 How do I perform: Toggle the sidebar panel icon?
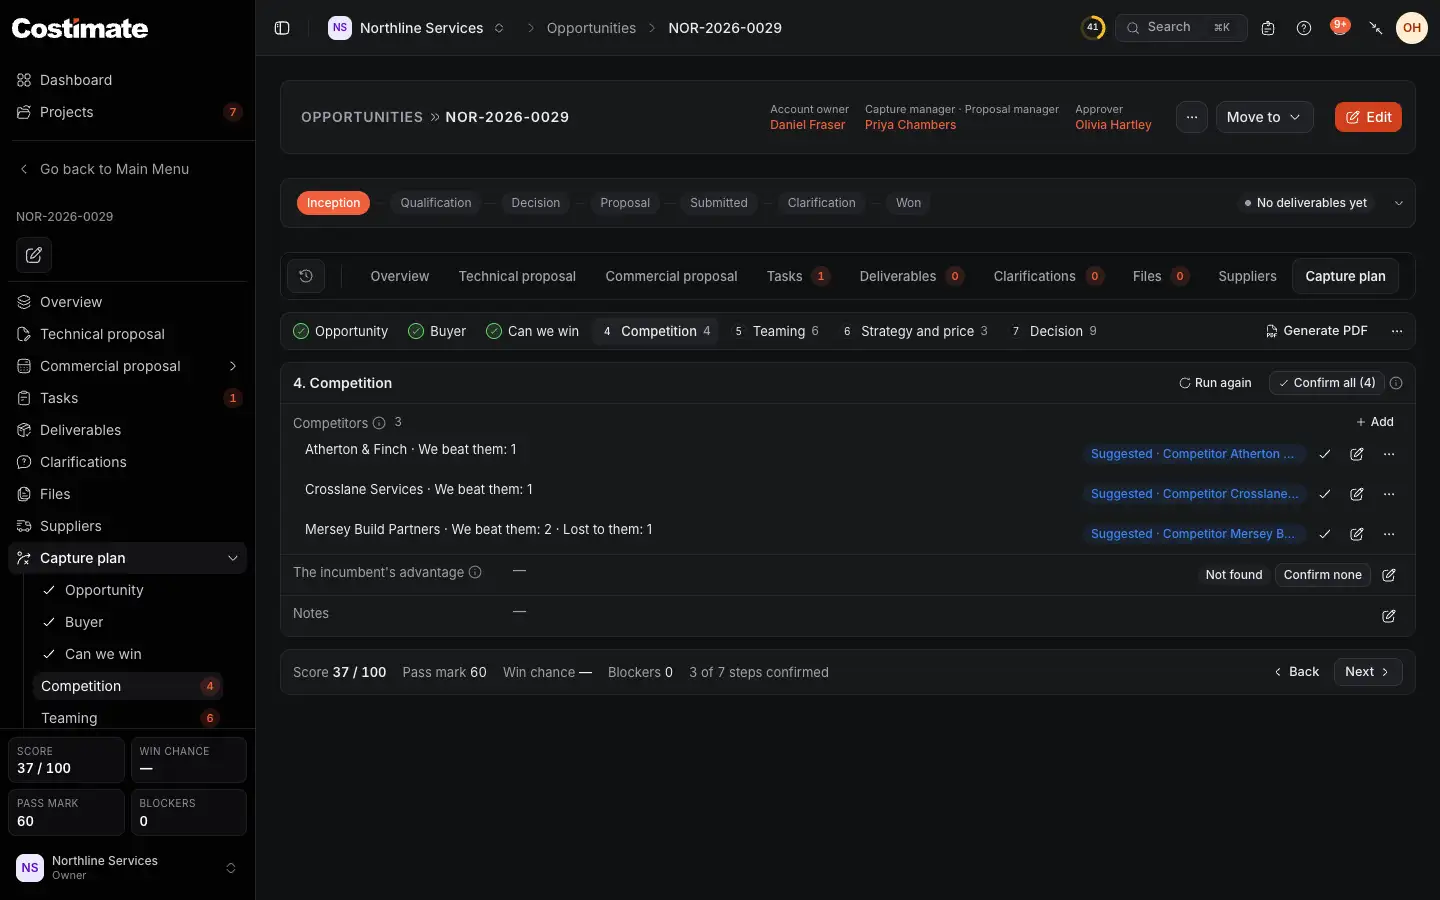(x=282, y=28)
